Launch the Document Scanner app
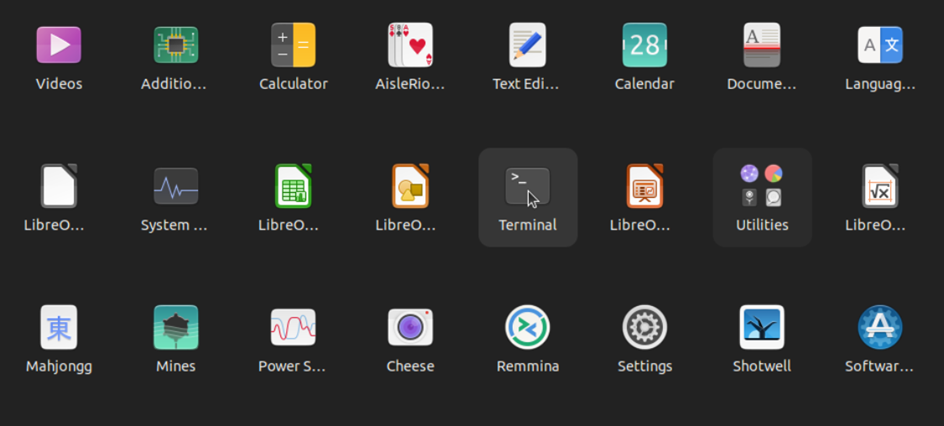The width and height of the screenshot is (944, 426). click(x=762, y=45)
